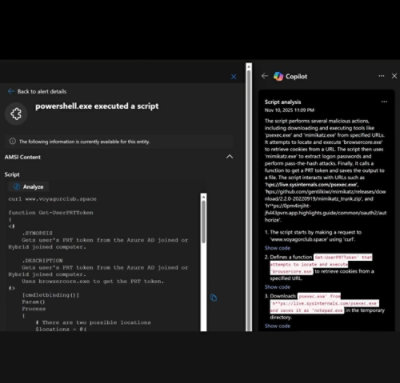Show code for step one

[x=277, y=248]
